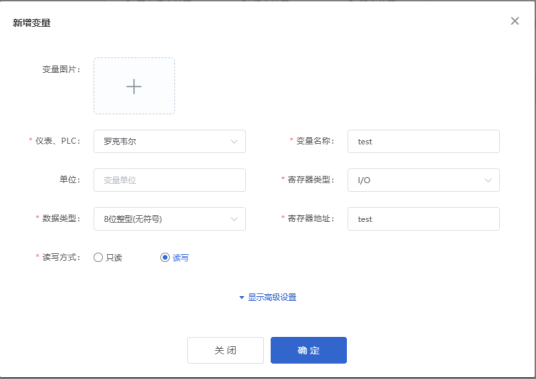Viewport: 536px width, 379px height.
Task: Click the 只读 label text
Action: (114, 258)
